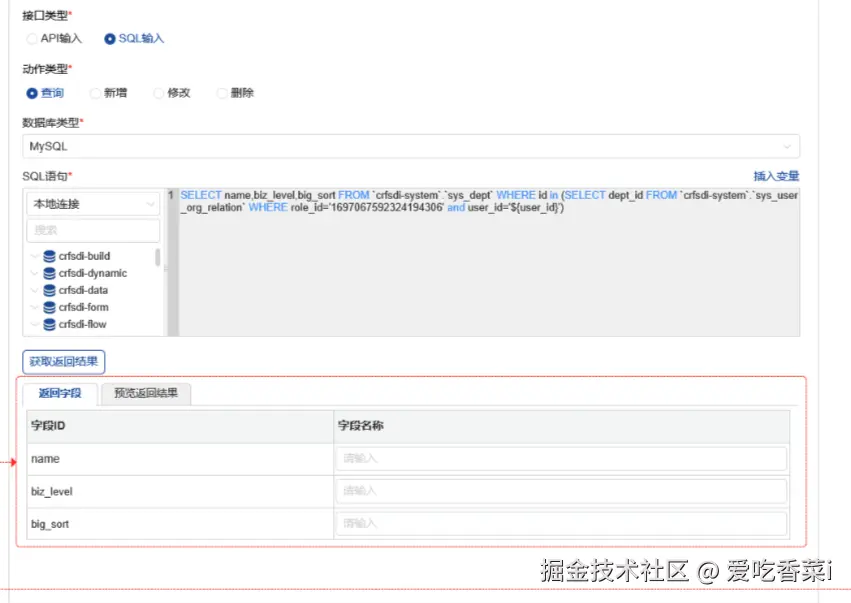This screenshot has height=603, width=851.
Task: Open the MySQL database type dropdown
Action: [x=411, y=147]
